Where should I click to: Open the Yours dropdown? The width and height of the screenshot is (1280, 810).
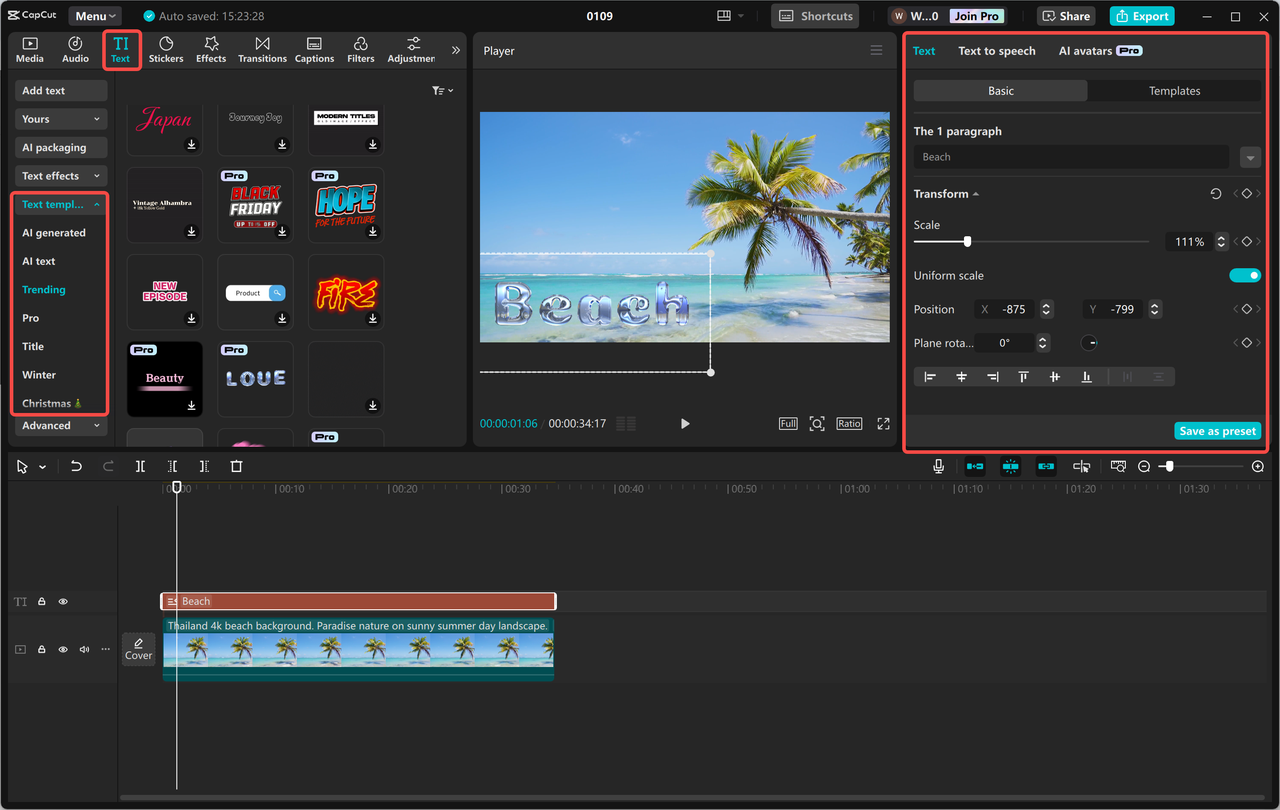pyautogui.click(x=60, y=119)
